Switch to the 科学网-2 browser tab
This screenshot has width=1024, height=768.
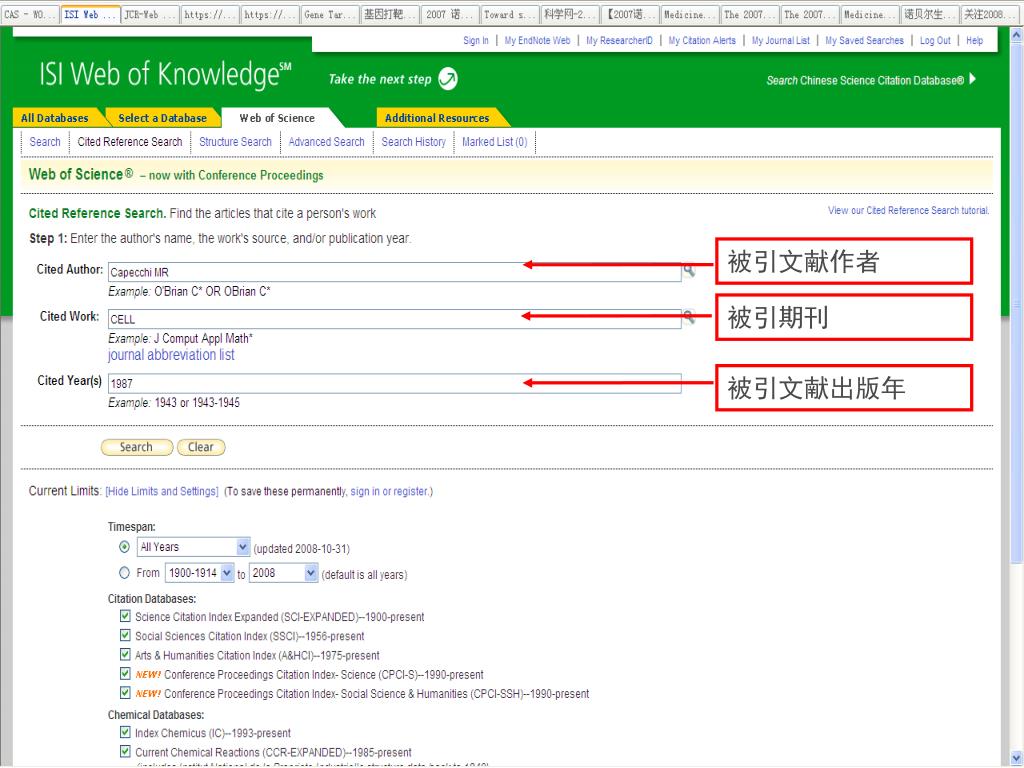pos(571,14)
